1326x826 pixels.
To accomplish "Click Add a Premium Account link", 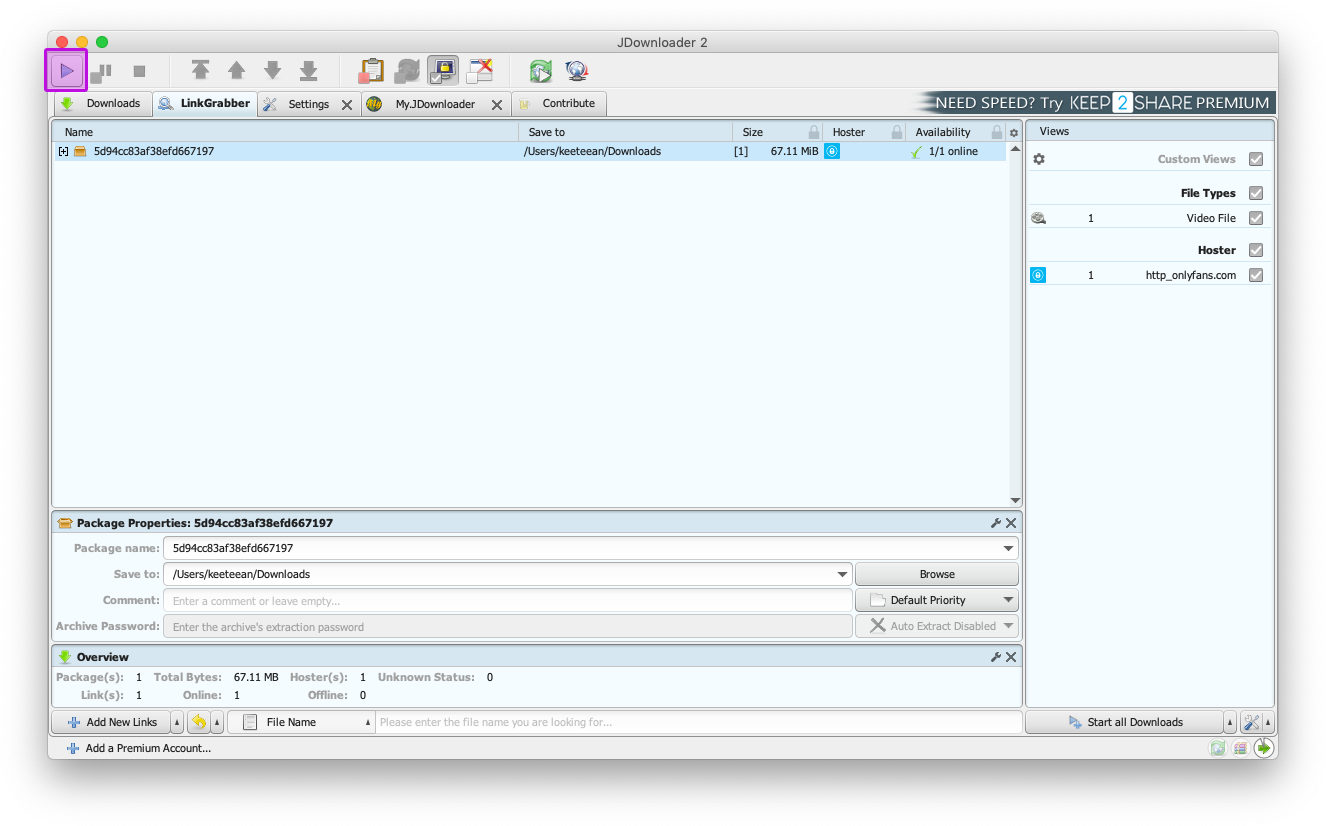I will tap(138, 748).
